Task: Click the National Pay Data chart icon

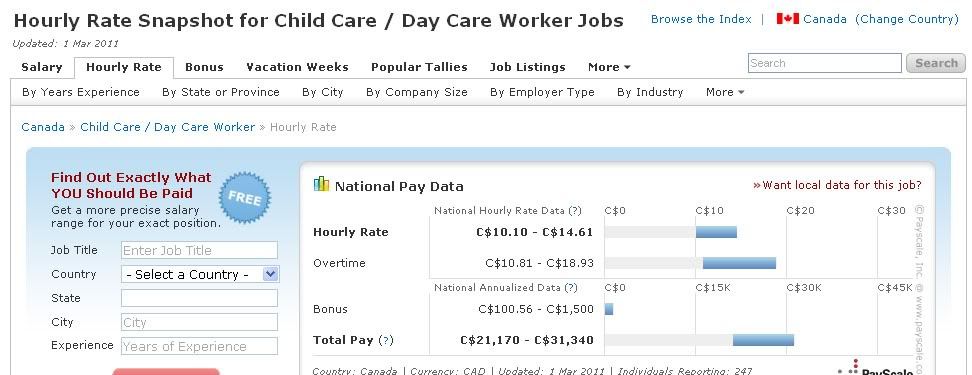Action: [x=321, y=184]
